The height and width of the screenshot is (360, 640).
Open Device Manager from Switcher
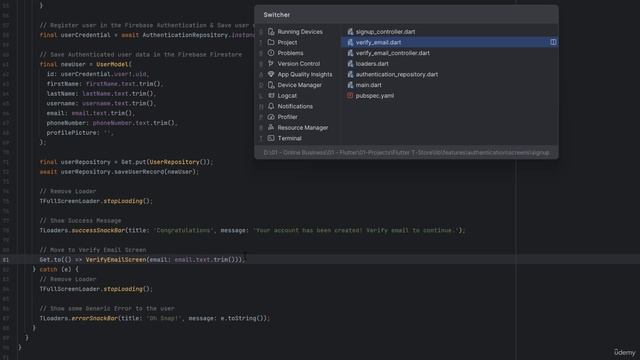[x=300, y=85]
